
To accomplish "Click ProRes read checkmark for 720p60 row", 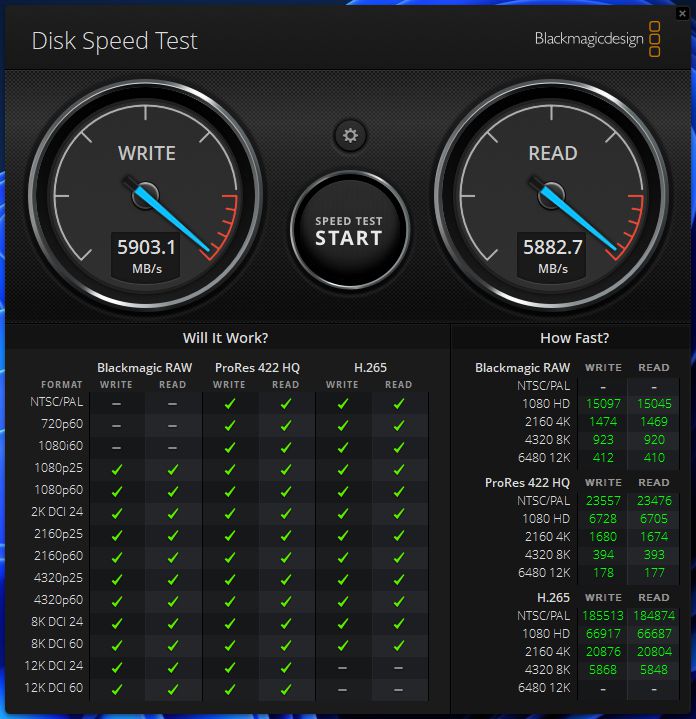I will tap(286, 426).
